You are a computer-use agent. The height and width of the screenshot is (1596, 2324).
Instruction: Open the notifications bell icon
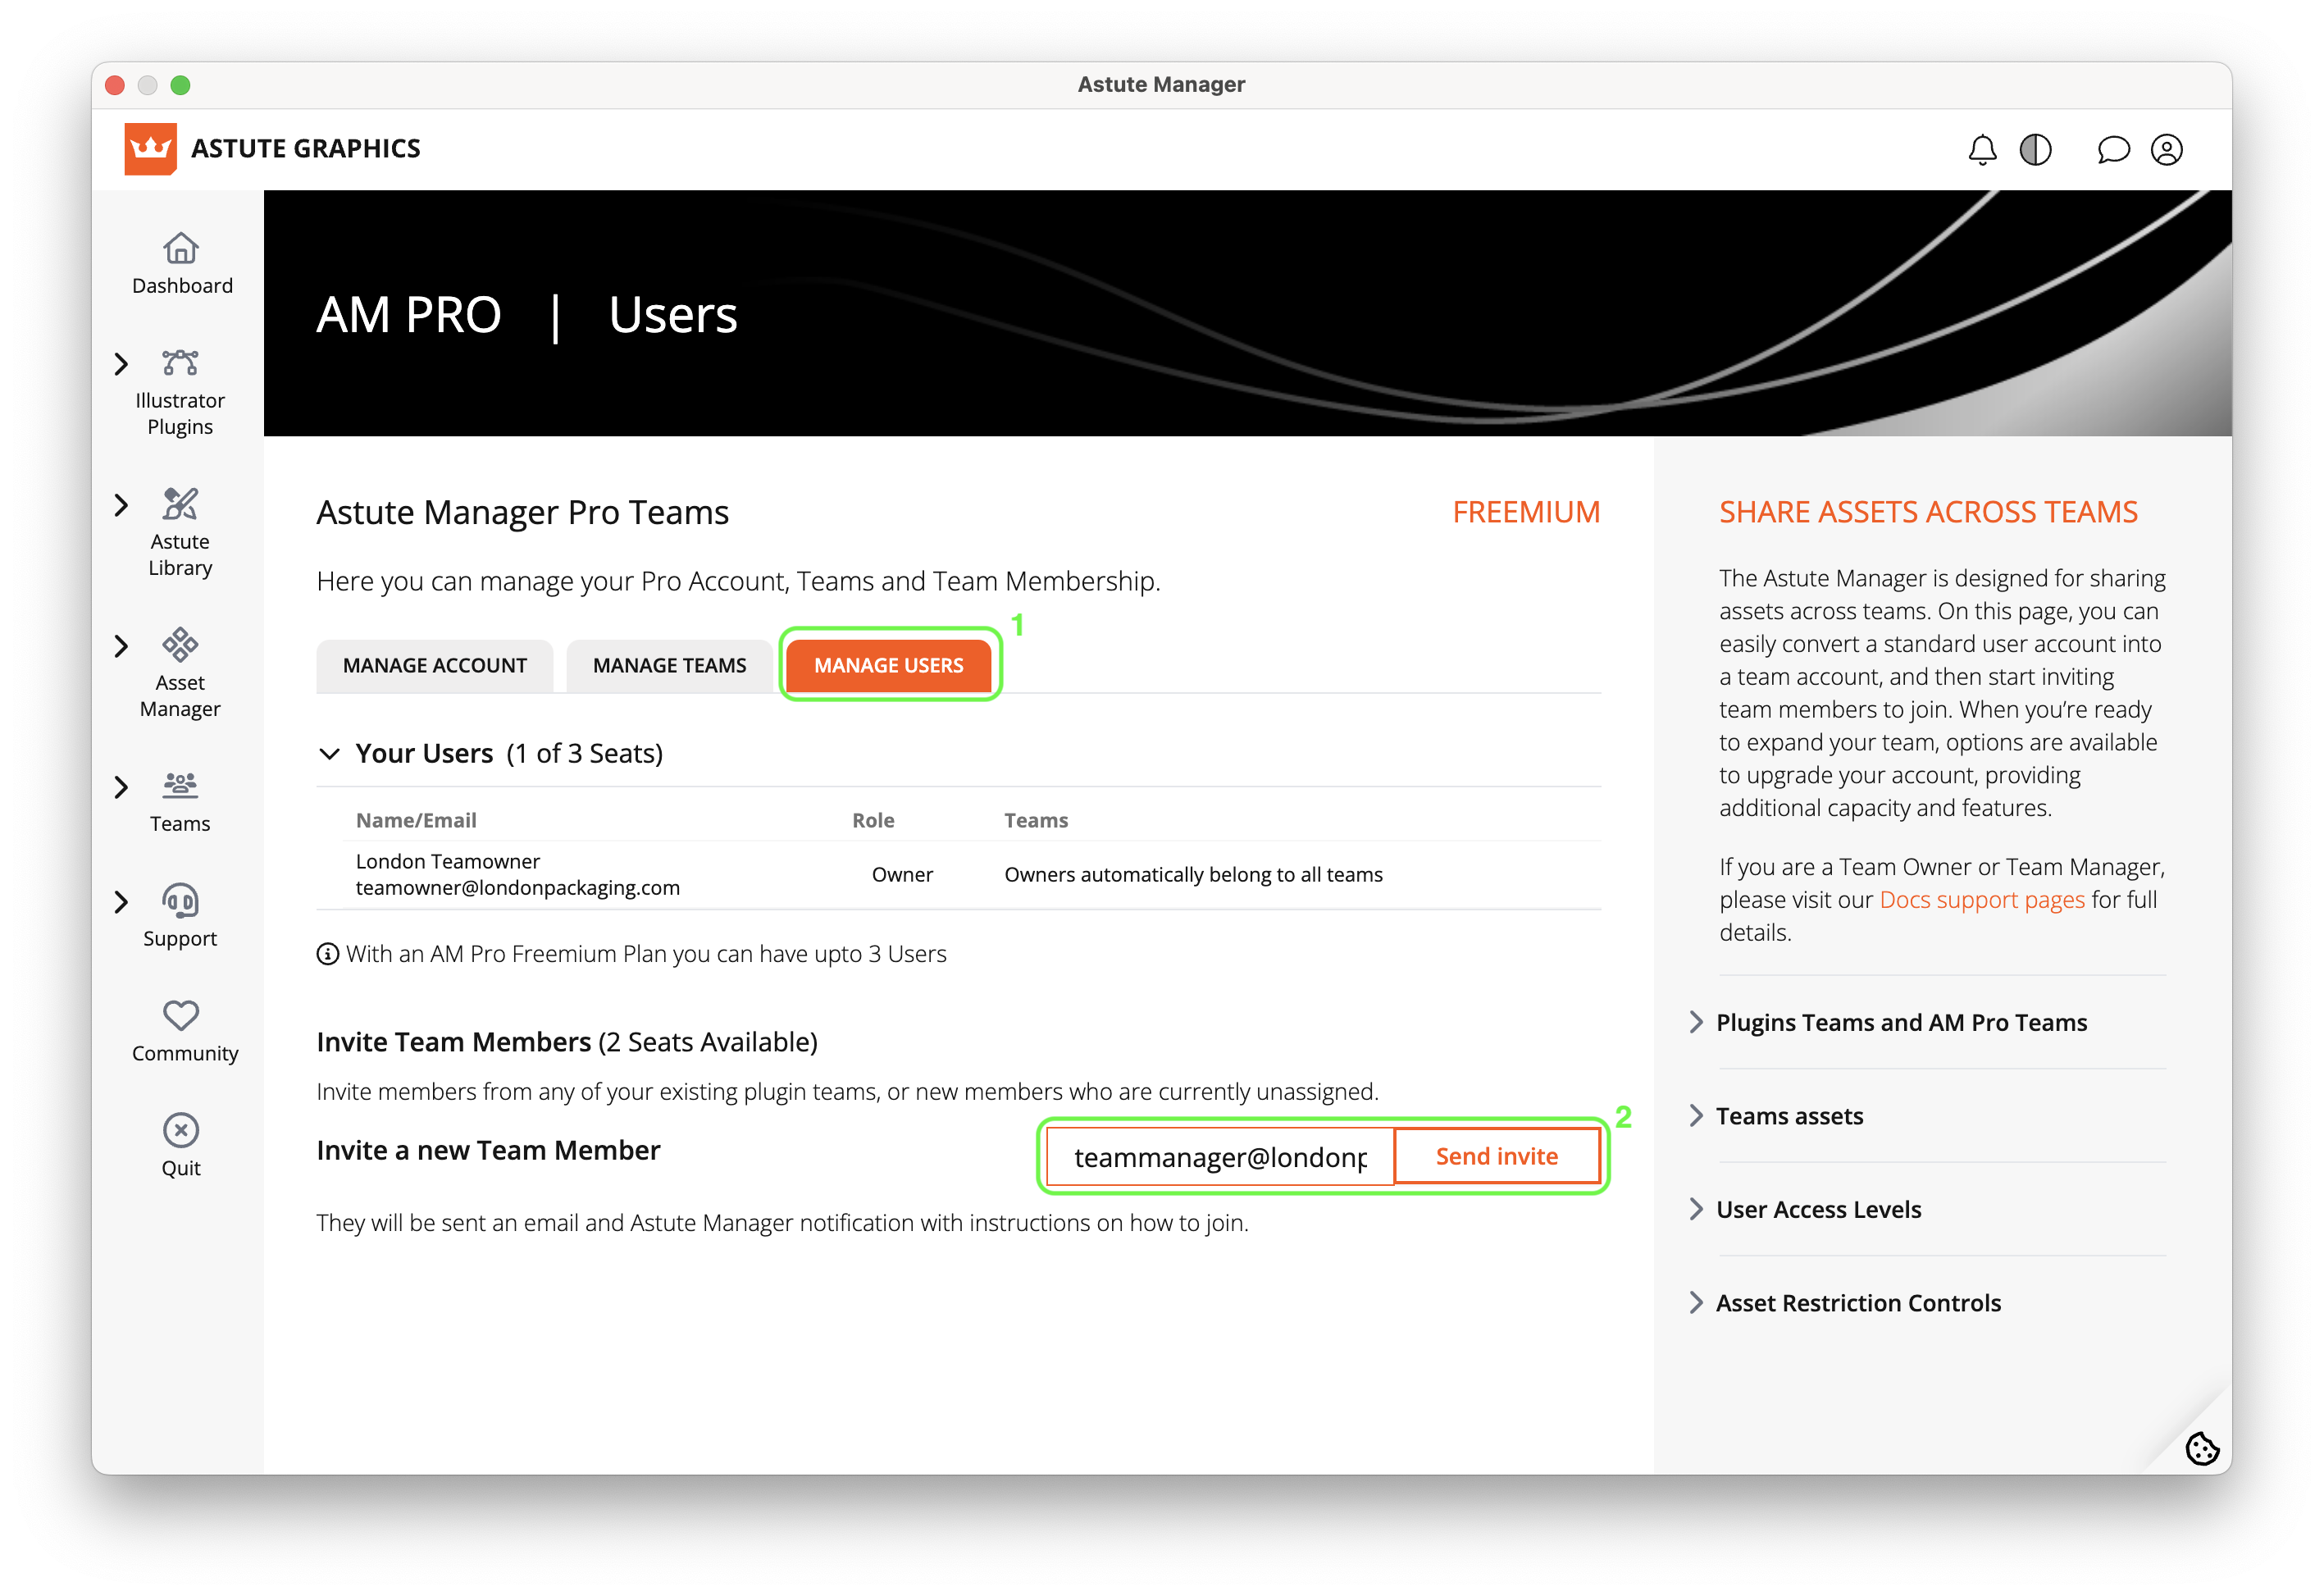(x=1981, y=150)
